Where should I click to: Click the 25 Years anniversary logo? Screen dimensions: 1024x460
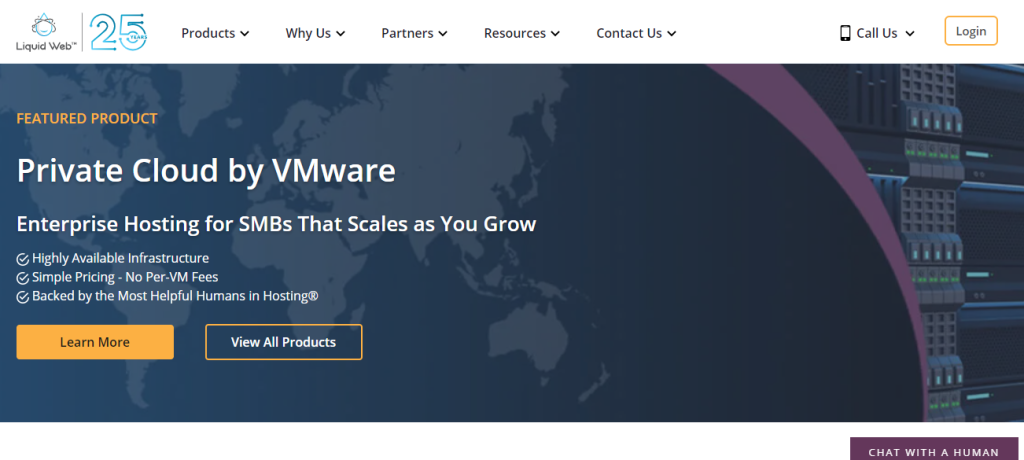118,32
